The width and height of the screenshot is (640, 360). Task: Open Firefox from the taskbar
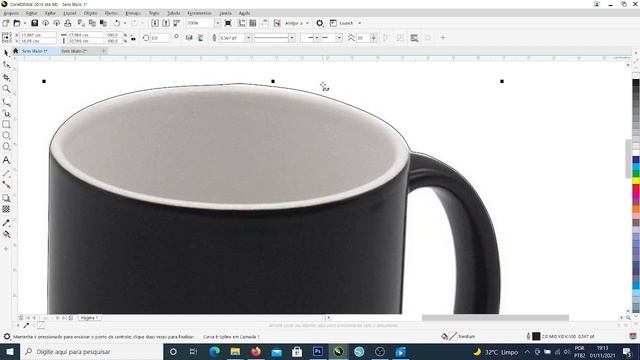coord(256,351)
